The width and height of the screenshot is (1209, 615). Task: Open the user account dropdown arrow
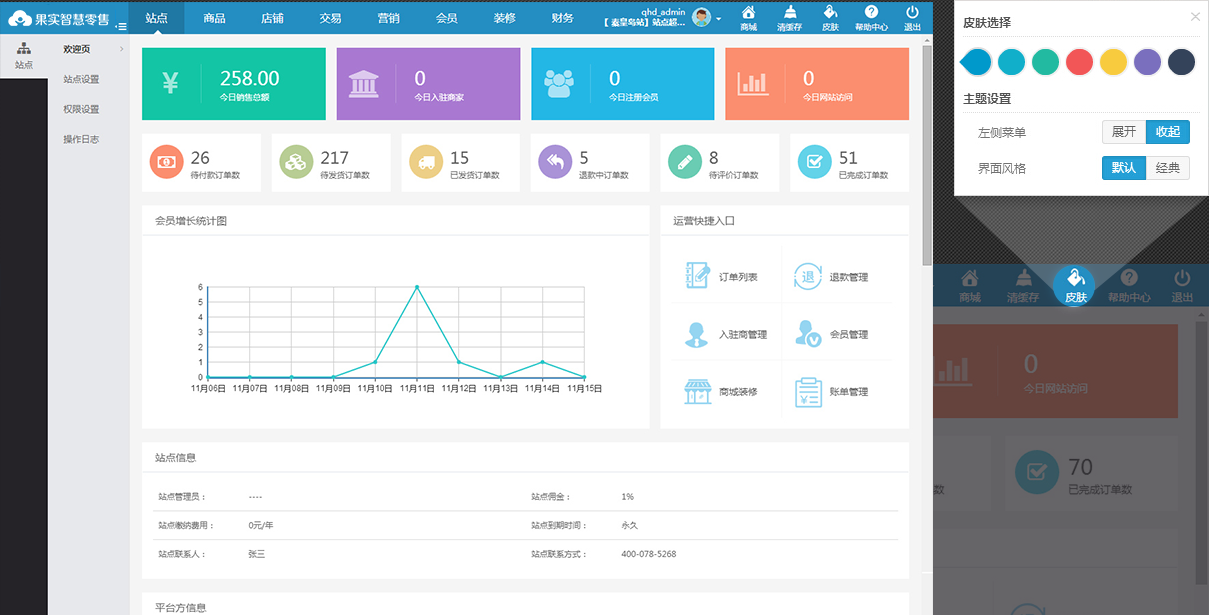click(719, 19)
